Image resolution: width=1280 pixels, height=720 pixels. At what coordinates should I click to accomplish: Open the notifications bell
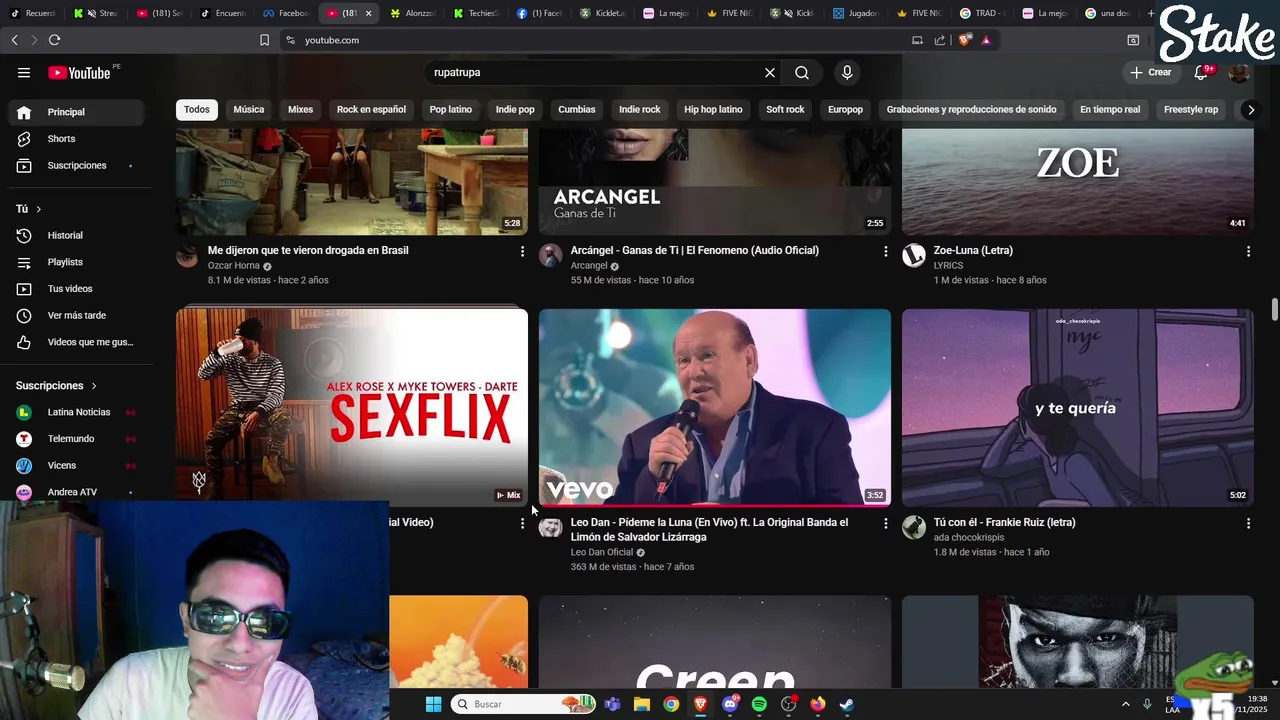tap(1201, 72)
